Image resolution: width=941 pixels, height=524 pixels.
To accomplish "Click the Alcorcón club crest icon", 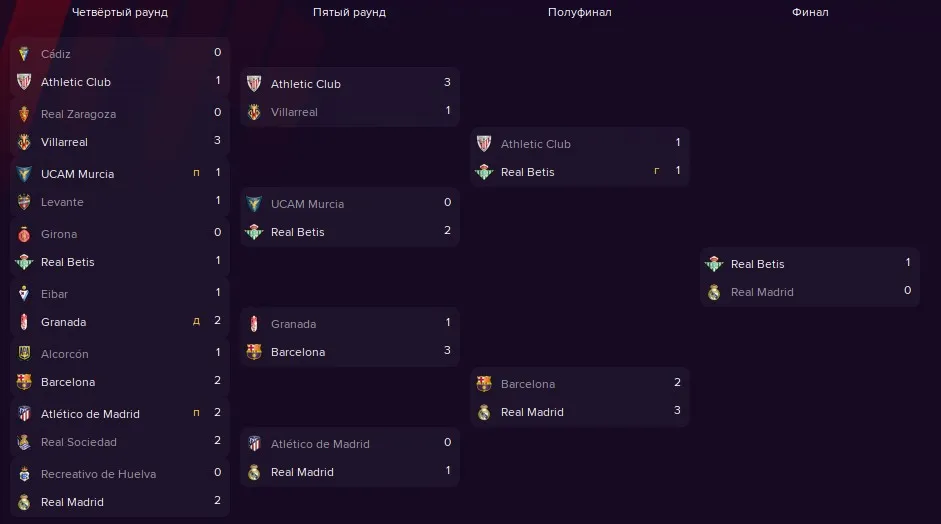I will coord(24,354).
